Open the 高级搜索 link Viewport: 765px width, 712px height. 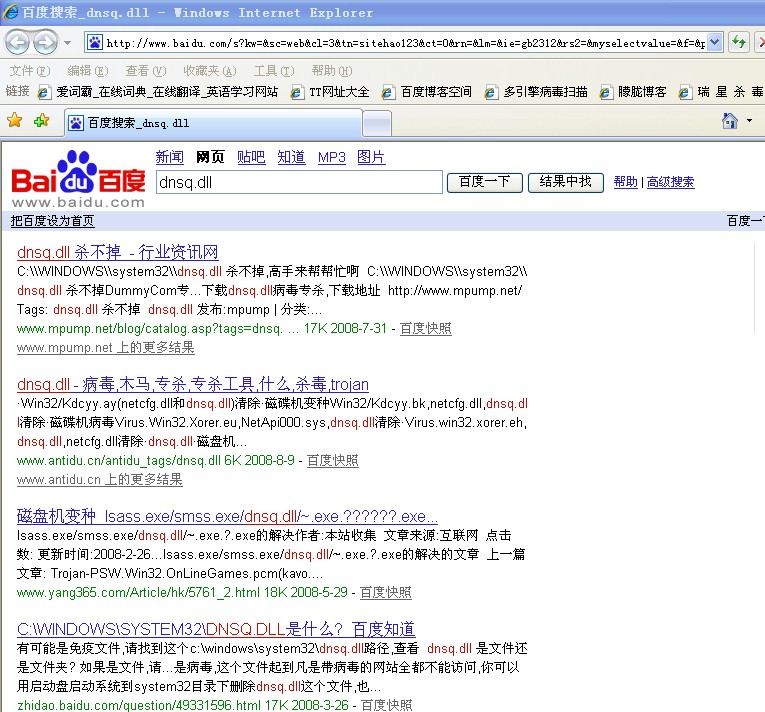pyautogui.click(x=670, y=182)
